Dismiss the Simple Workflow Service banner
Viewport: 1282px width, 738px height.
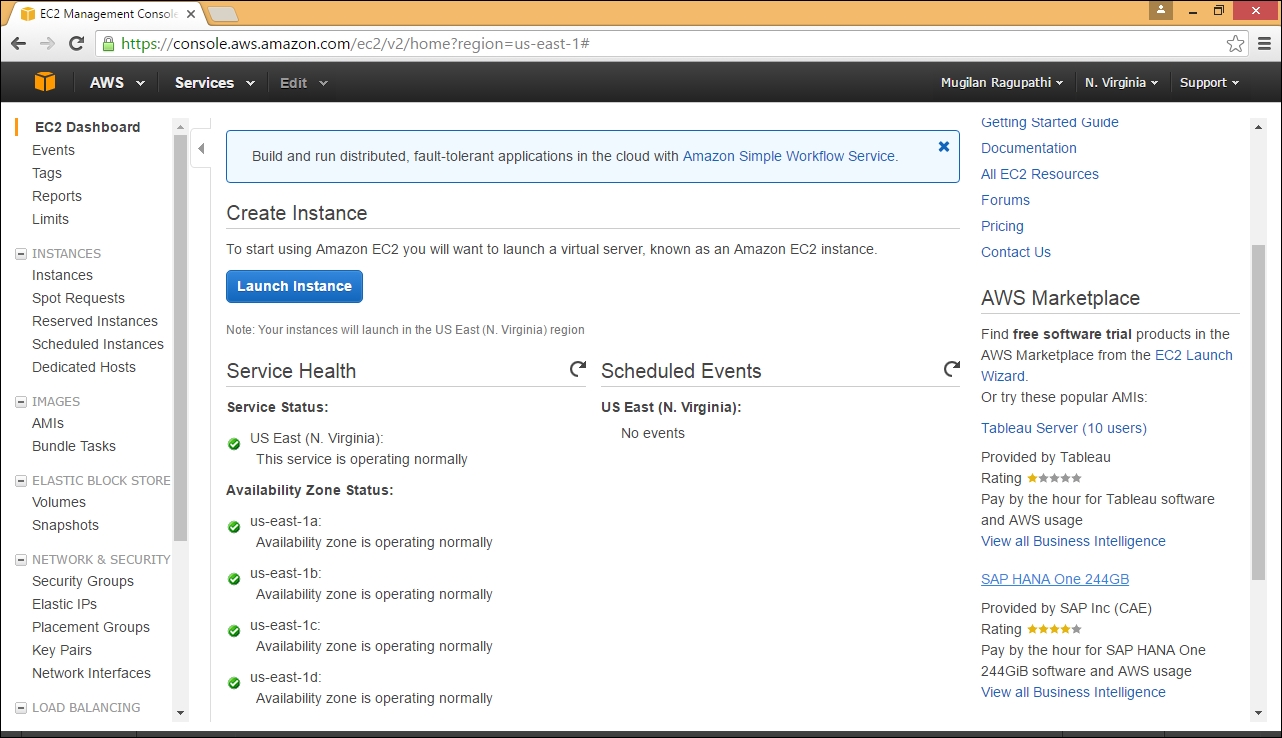[x=944, y=146]
